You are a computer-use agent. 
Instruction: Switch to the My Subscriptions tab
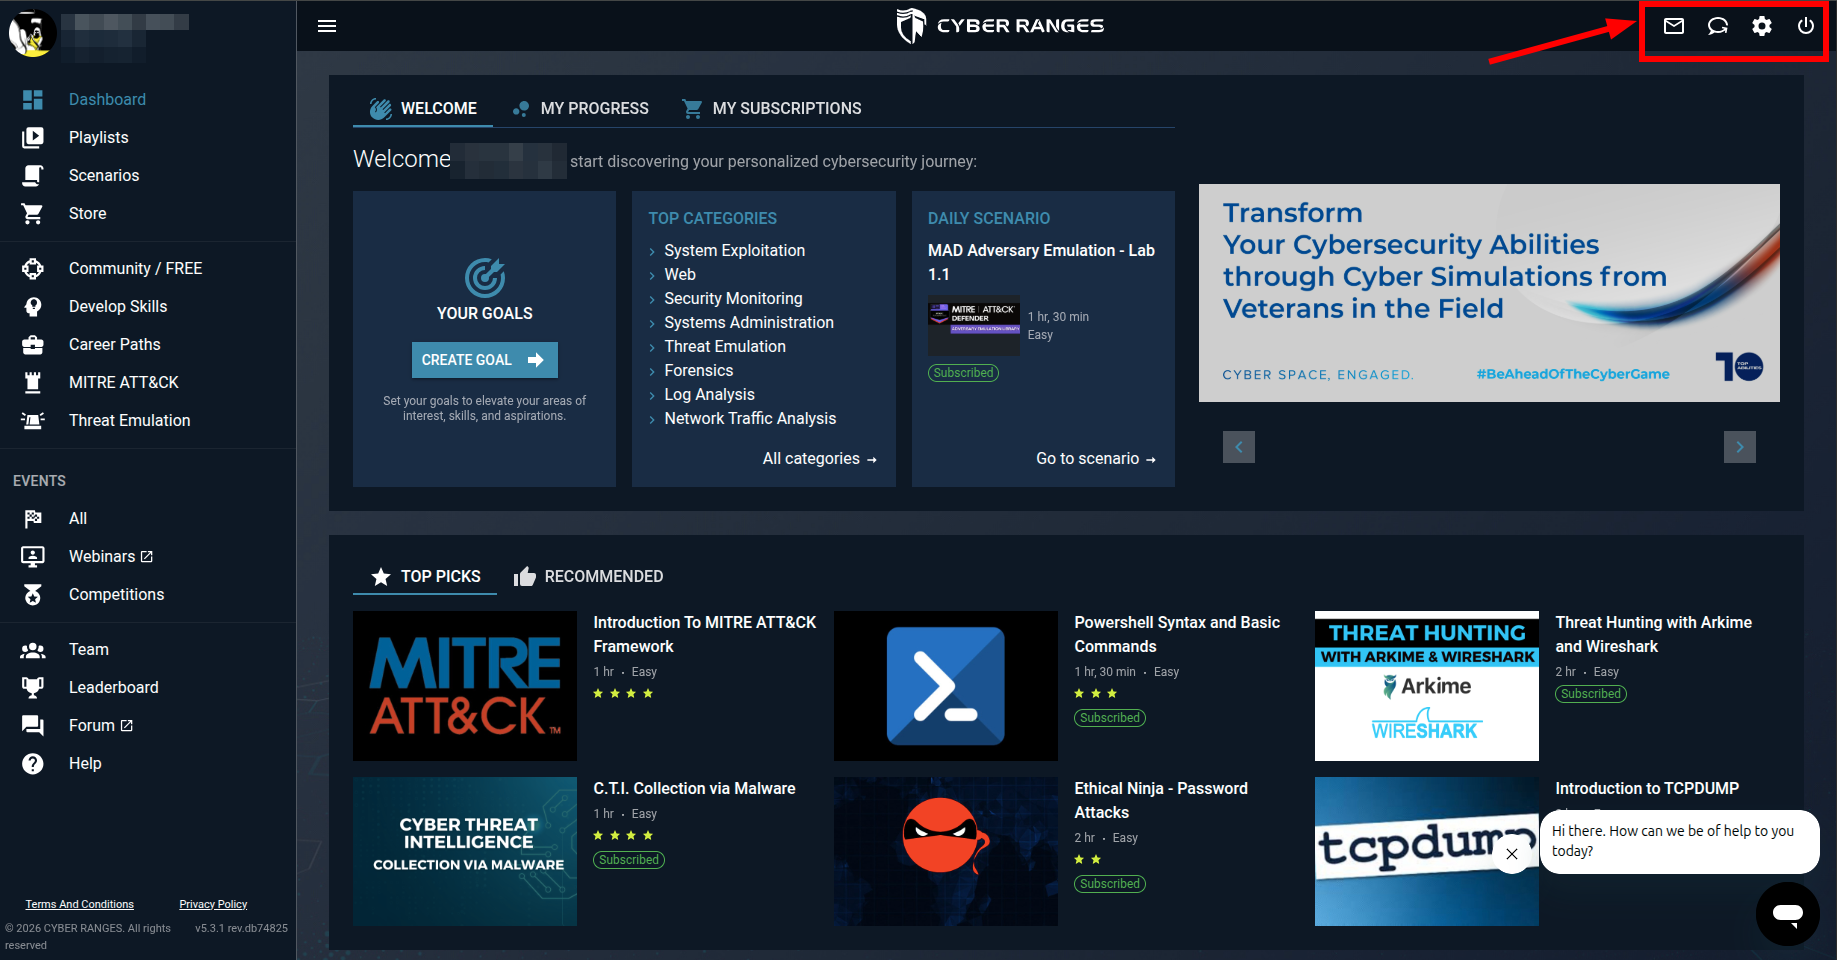tap(771, 108)
